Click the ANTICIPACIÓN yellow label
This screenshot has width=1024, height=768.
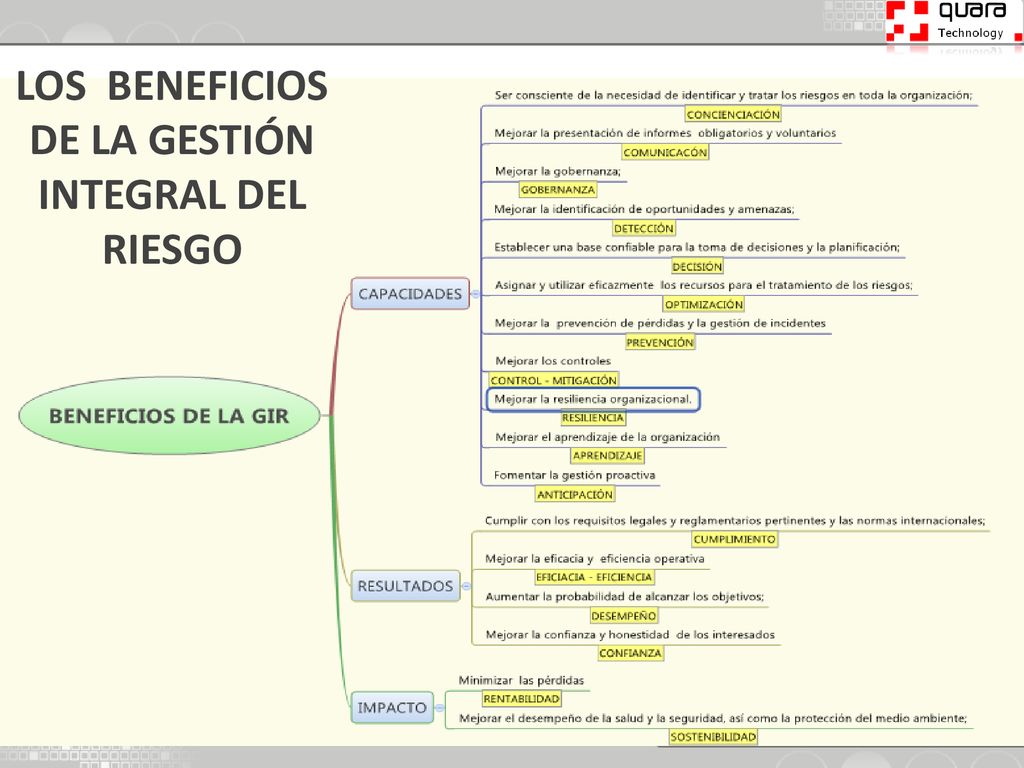point(575,494)
